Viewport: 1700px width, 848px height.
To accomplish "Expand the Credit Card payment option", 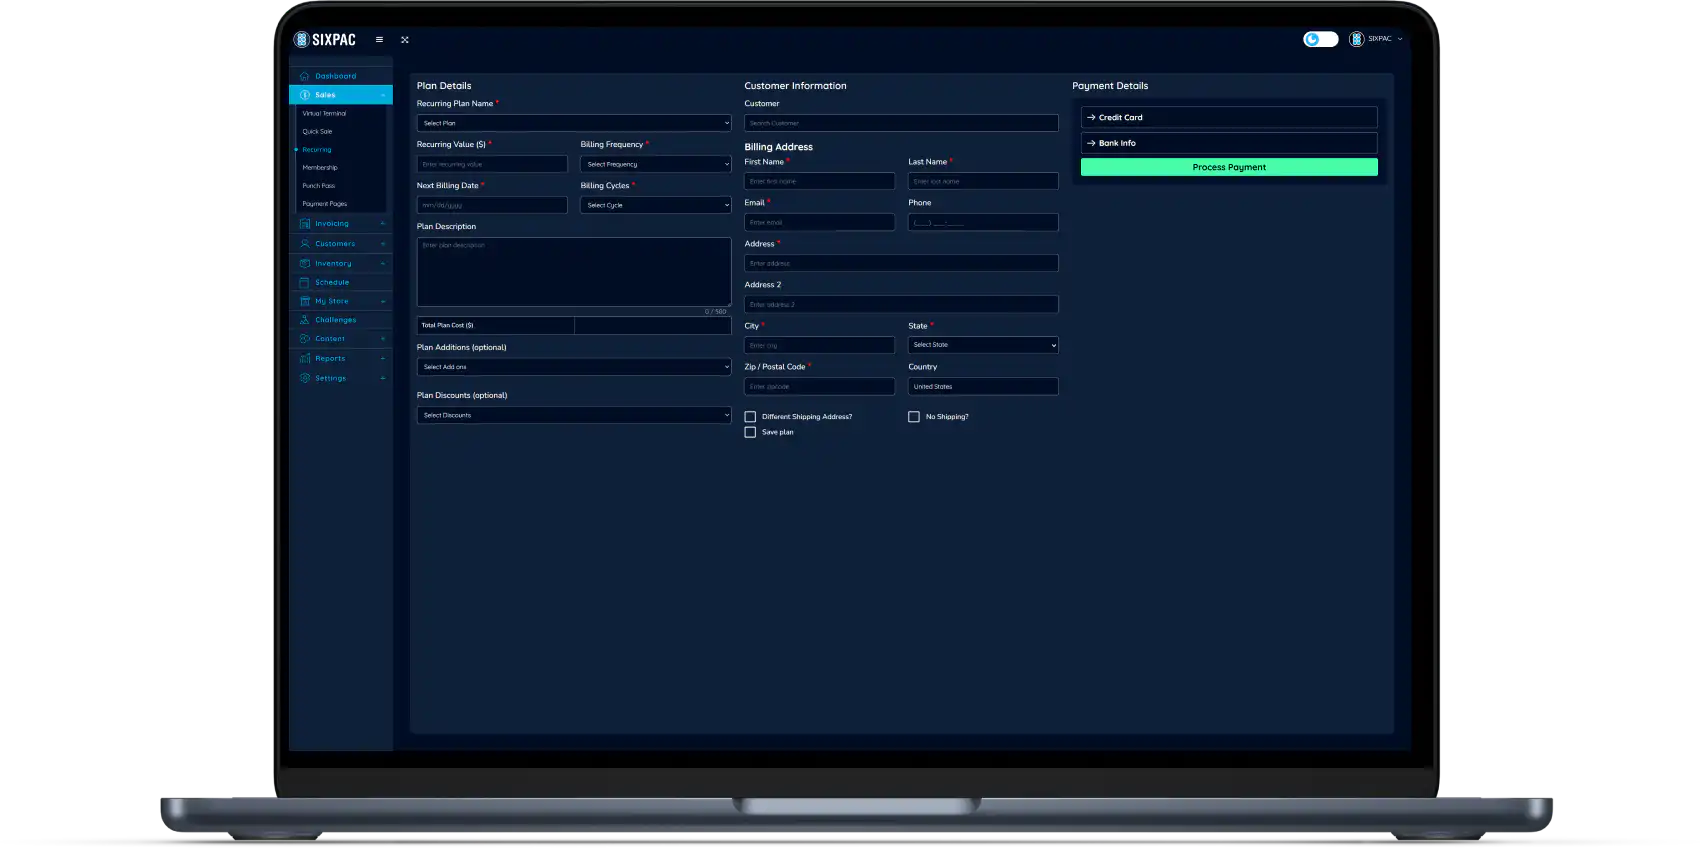I will pyautogui.click(x=1228, y=117).
